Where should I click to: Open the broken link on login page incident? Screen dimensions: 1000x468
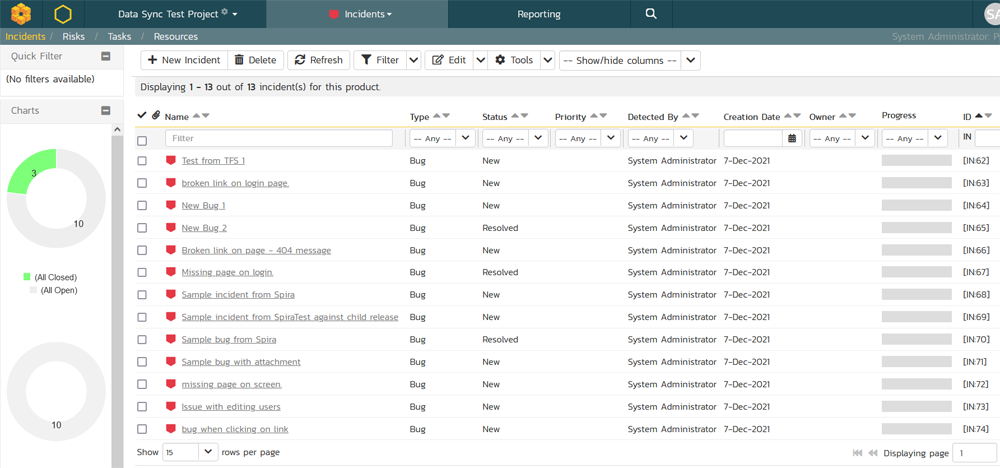(235, 183)
